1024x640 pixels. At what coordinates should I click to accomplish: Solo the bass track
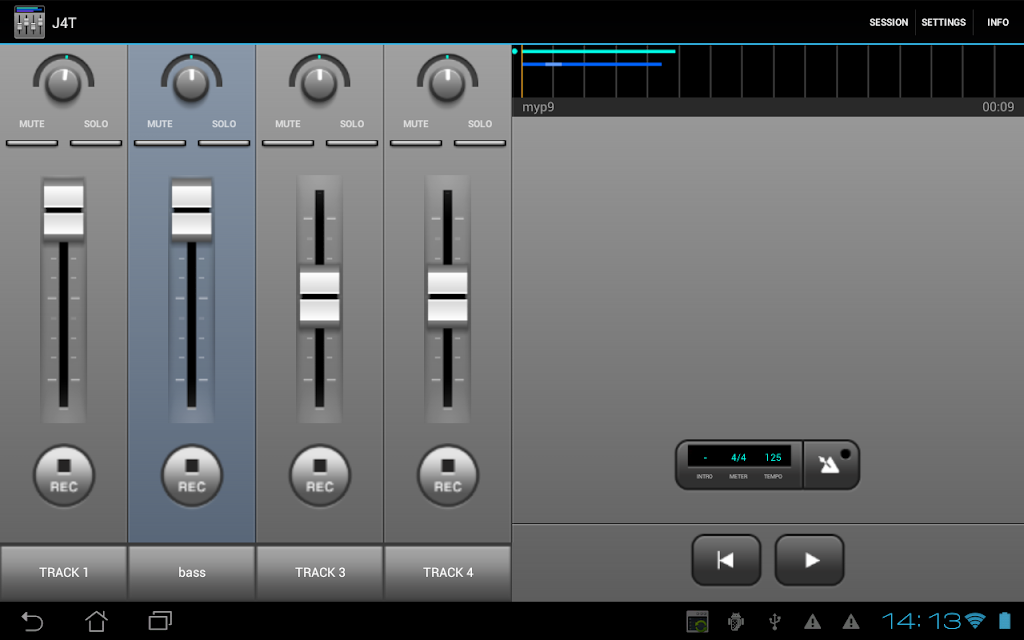(224, 142)
